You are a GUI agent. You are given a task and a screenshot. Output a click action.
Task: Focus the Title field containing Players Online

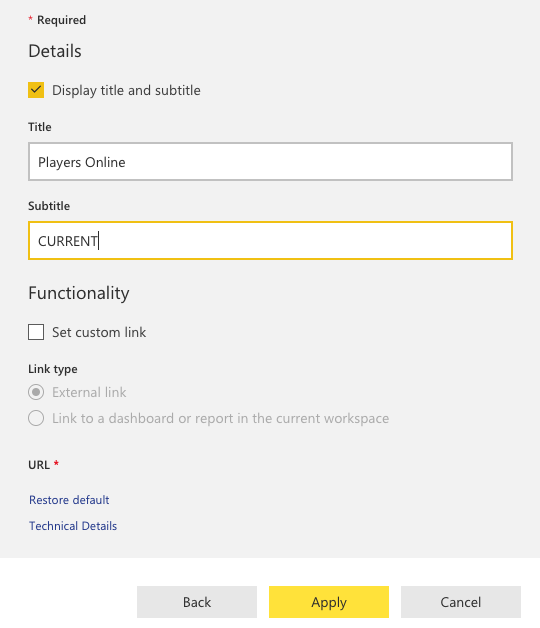(270, 161)
